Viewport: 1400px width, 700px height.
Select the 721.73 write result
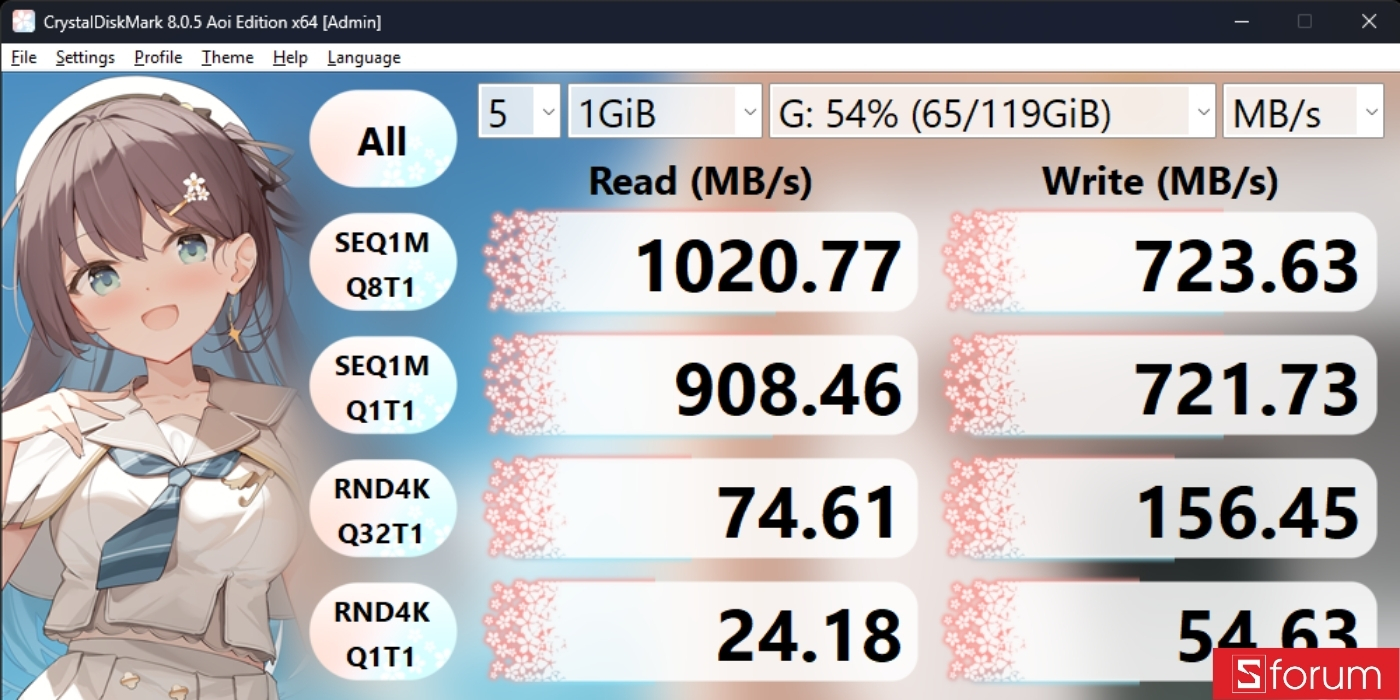point(1160,386)
